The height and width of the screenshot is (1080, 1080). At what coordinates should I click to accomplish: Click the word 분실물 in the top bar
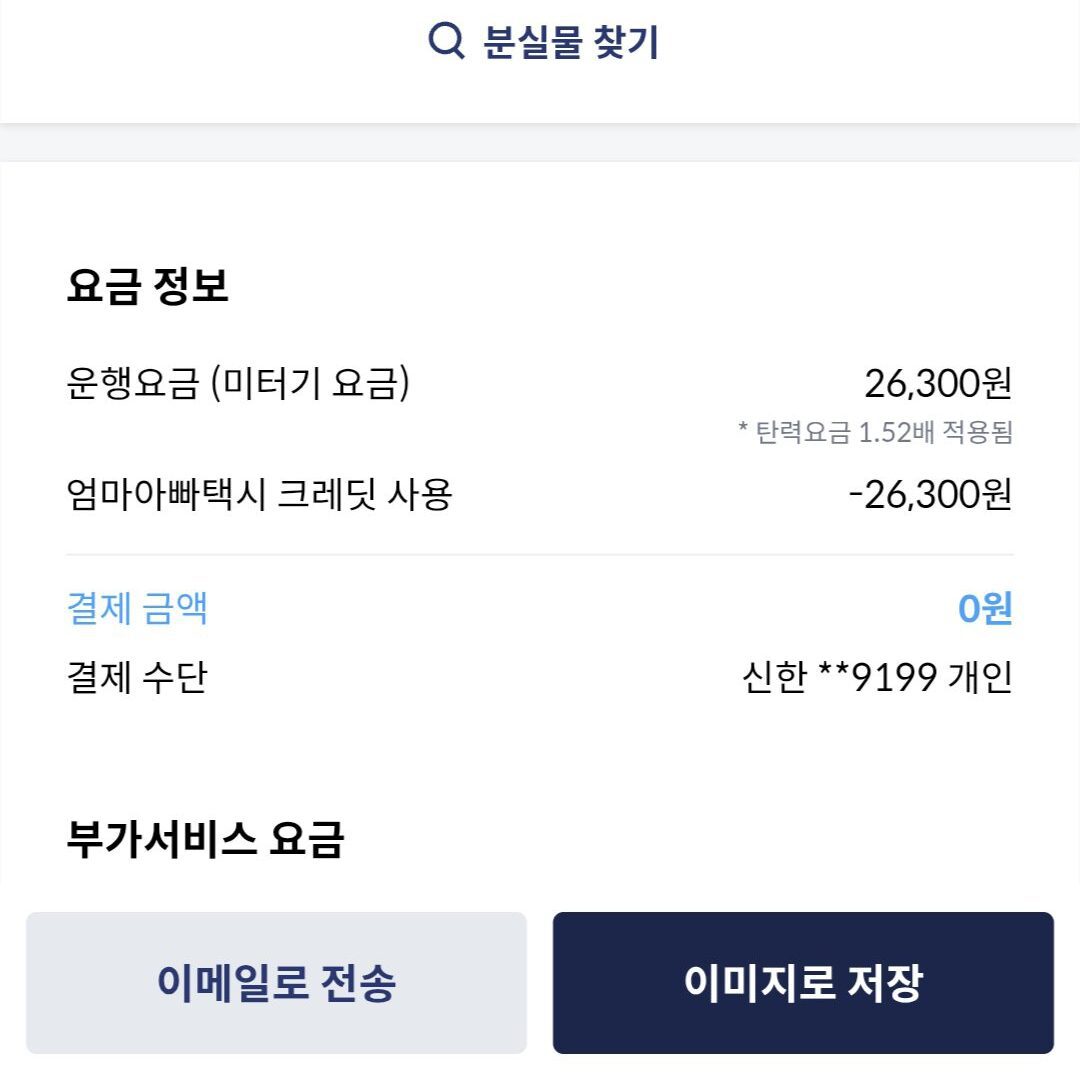[532, 42]
